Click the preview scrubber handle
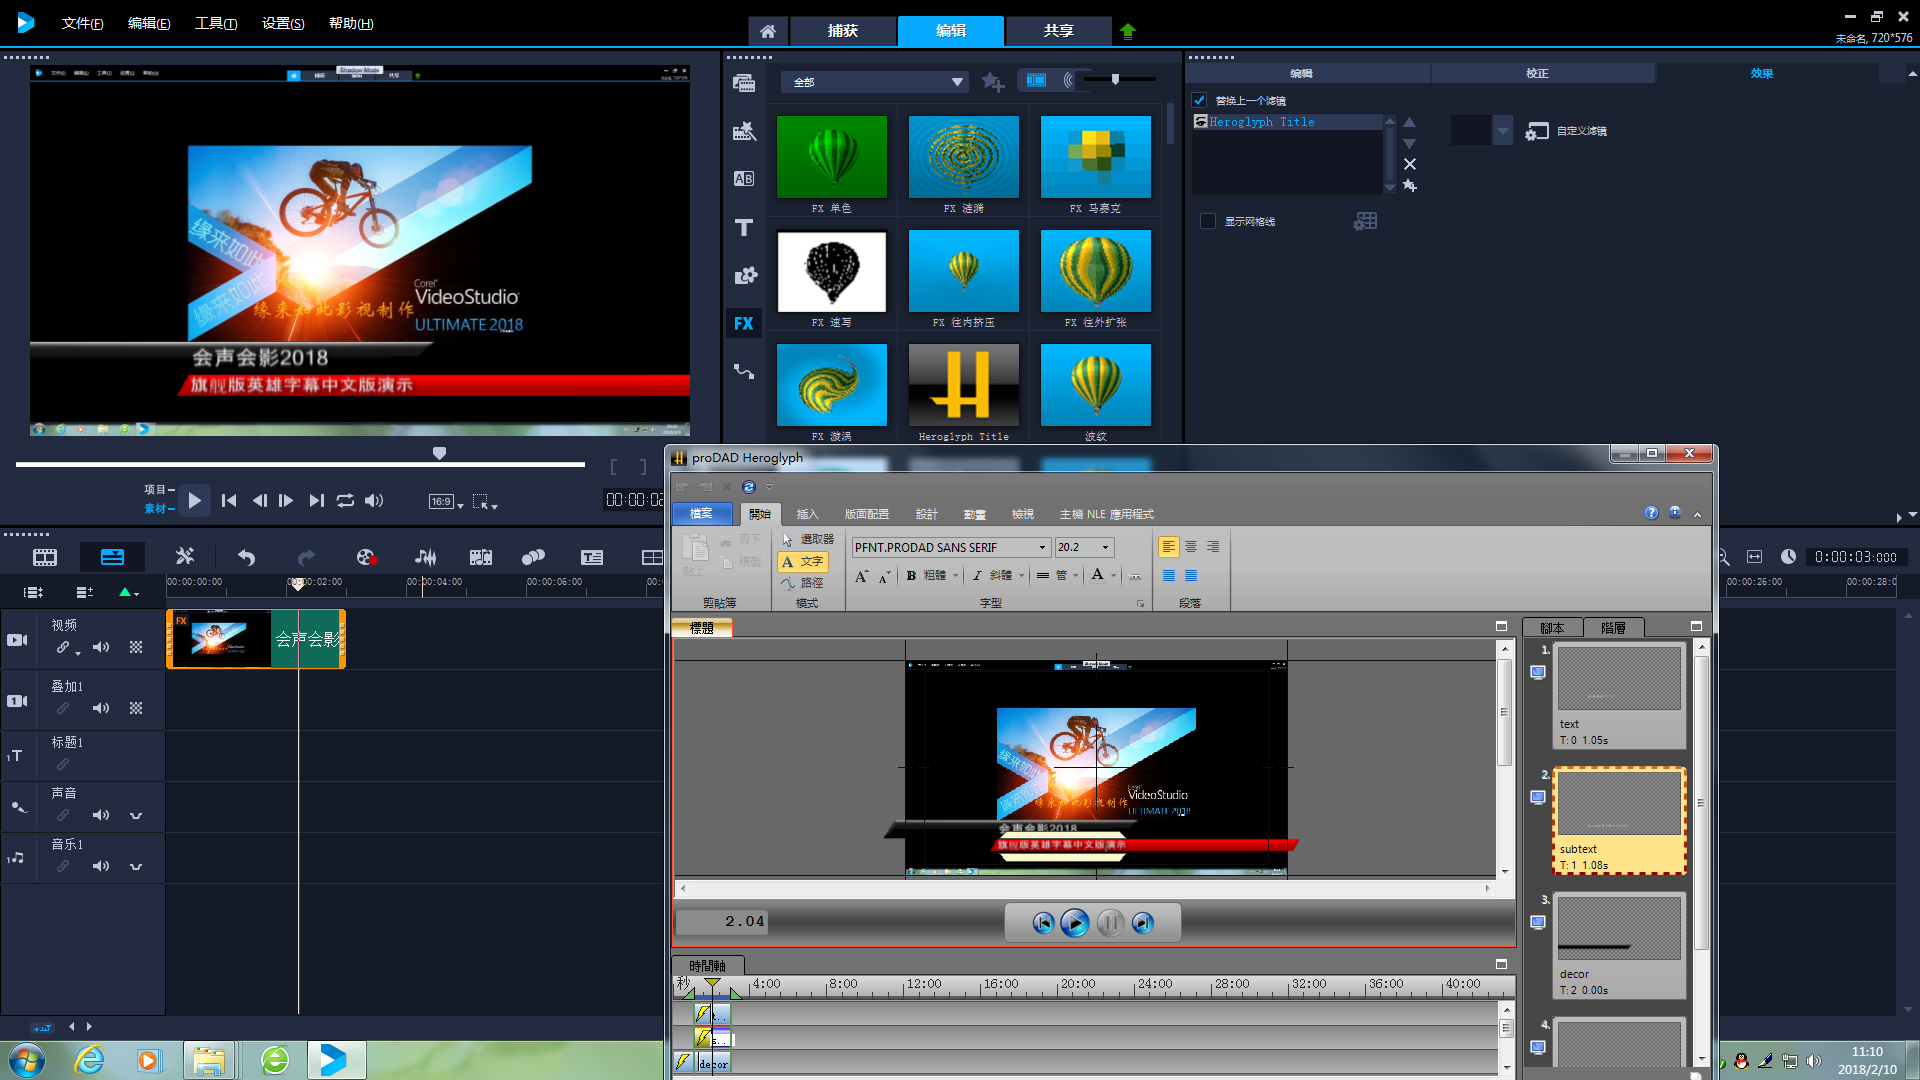The image size is (1920, 1080). 439,454
